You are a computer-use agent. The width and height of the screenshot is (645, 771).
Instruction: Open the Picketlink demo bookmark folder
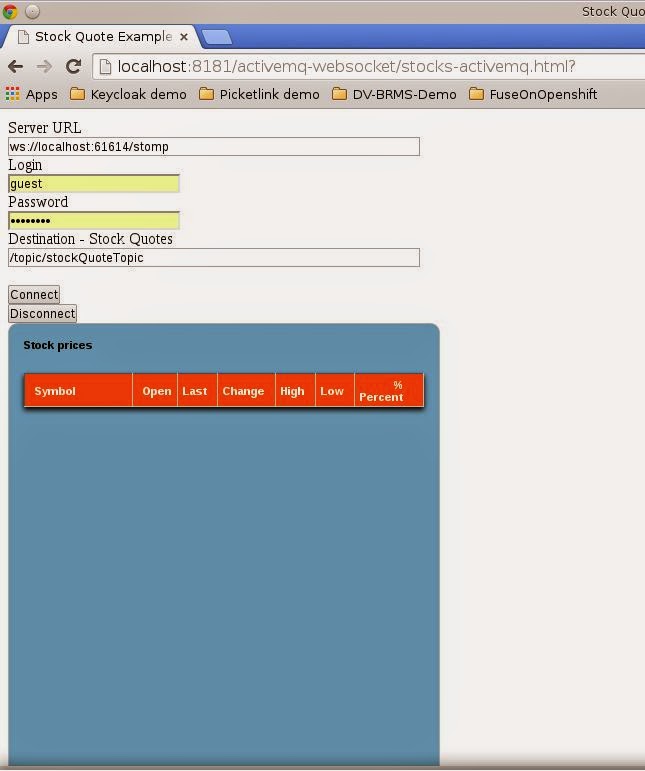259,94
